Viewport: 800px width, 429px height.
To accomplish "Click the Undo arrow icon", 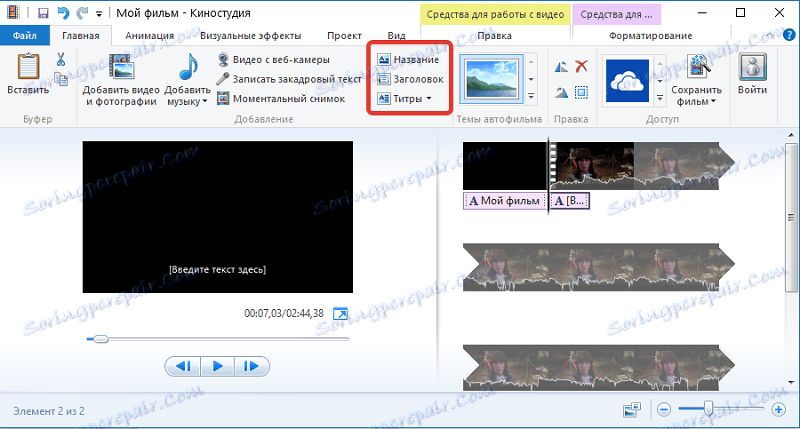I will [63, 13].
